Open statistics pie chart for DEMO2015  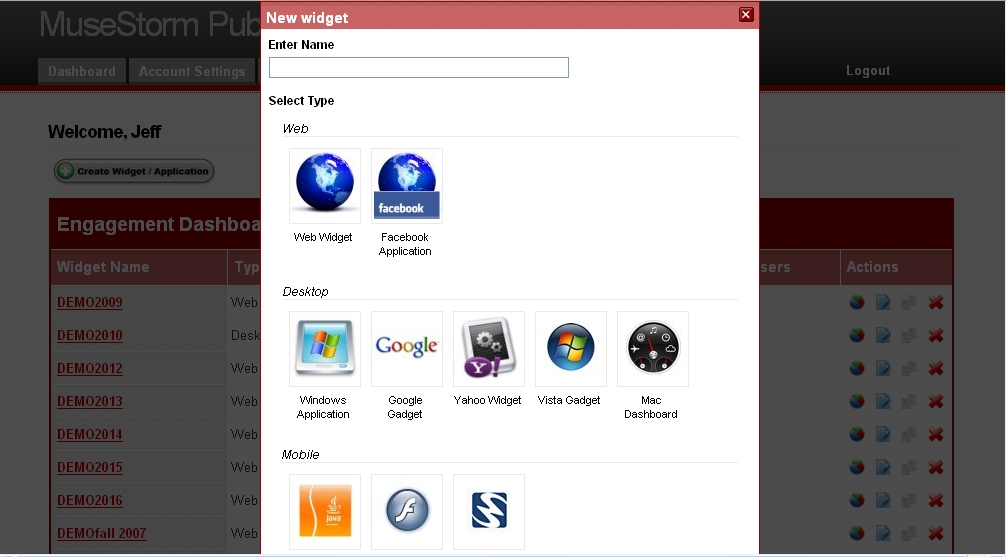(x=857, y=467)
